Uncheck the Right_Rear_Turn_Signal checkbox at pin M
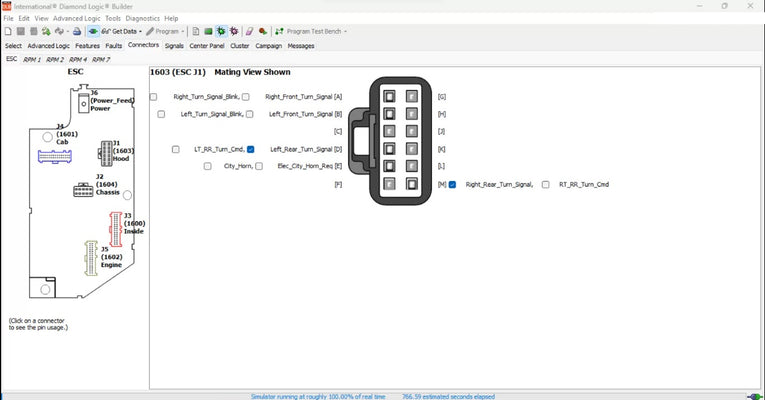This screenshot has width=765, height=400. [x=453, y=185]
